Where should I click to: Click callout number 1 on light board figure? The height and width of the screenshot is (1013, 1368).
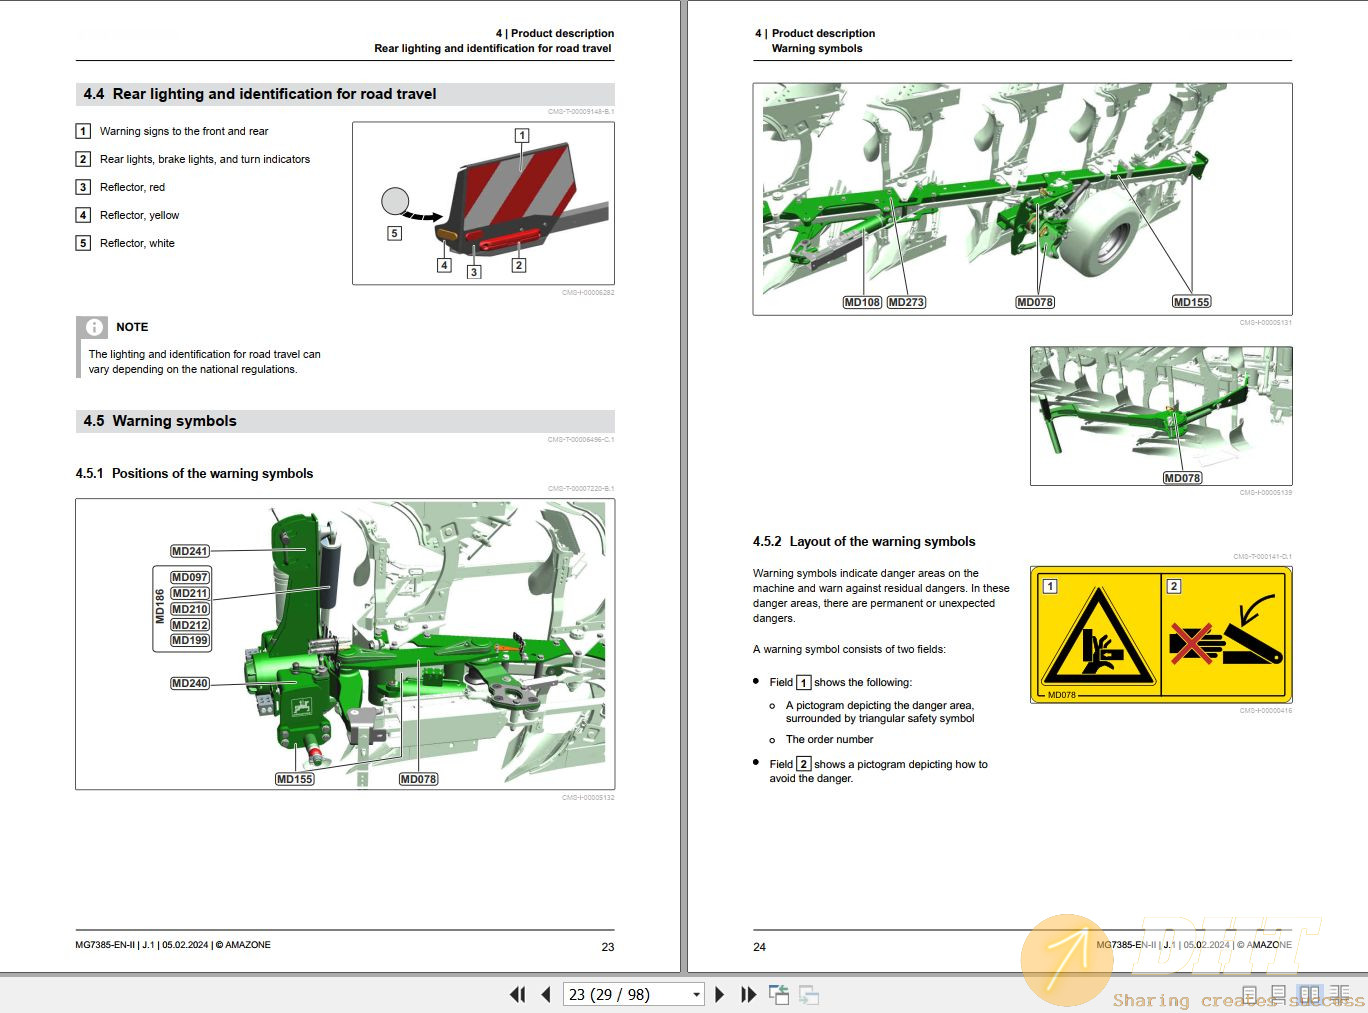521,135
